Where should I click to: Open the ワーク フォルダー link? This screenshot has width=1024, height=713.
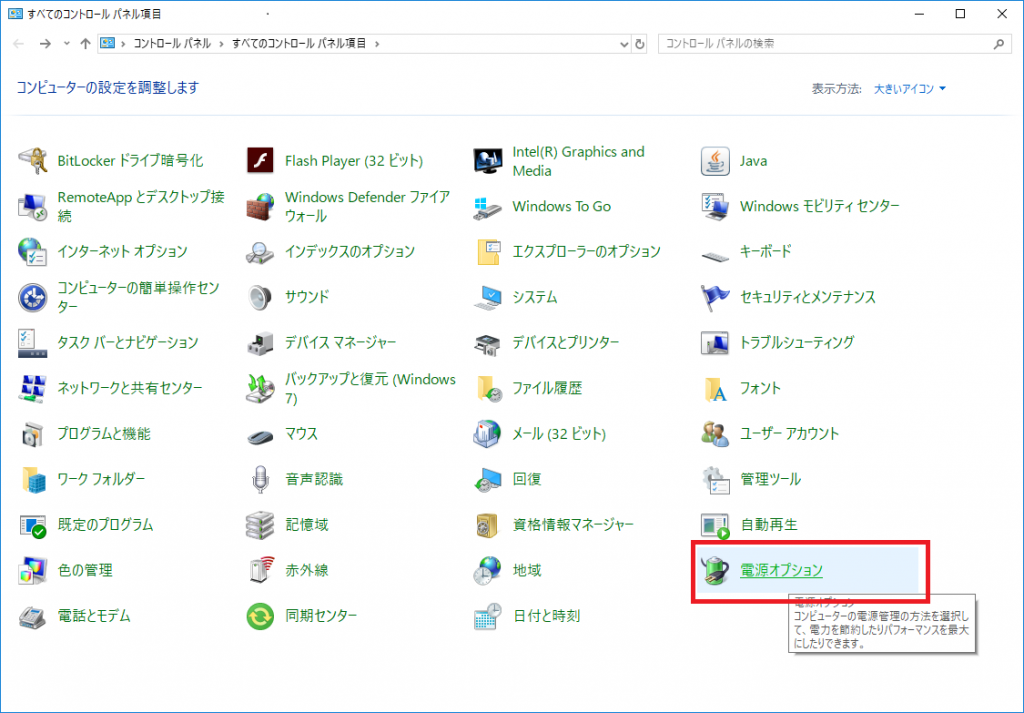101,479
